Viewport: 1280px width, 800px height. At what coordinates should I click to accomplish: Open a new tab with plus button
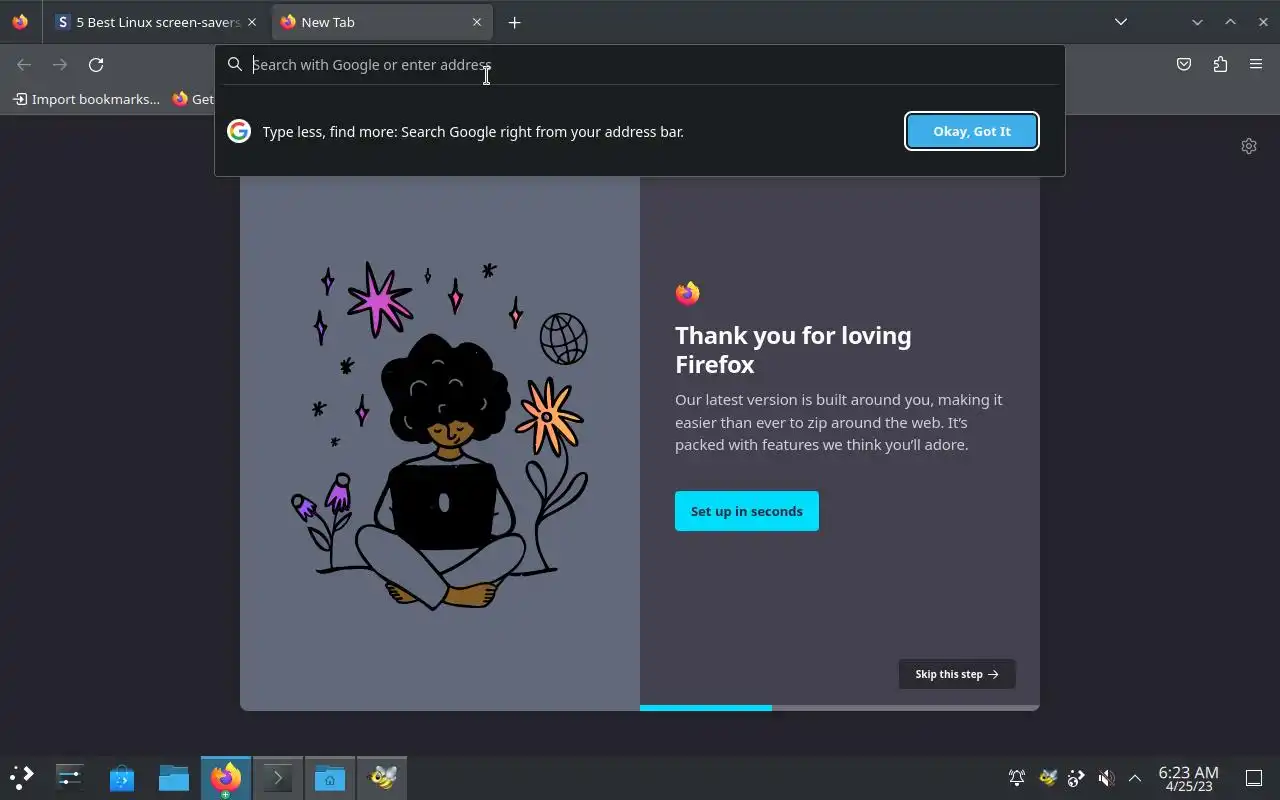click(514, 22)
